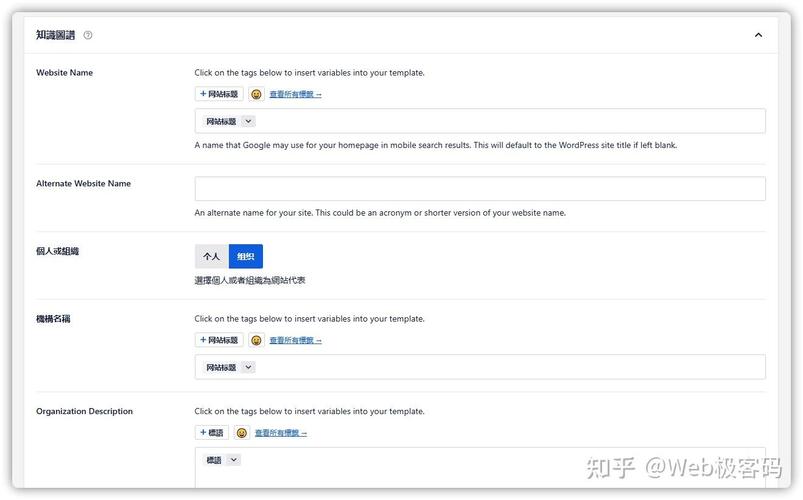Open the view-all-tags link under Website Name

point(295,94)
